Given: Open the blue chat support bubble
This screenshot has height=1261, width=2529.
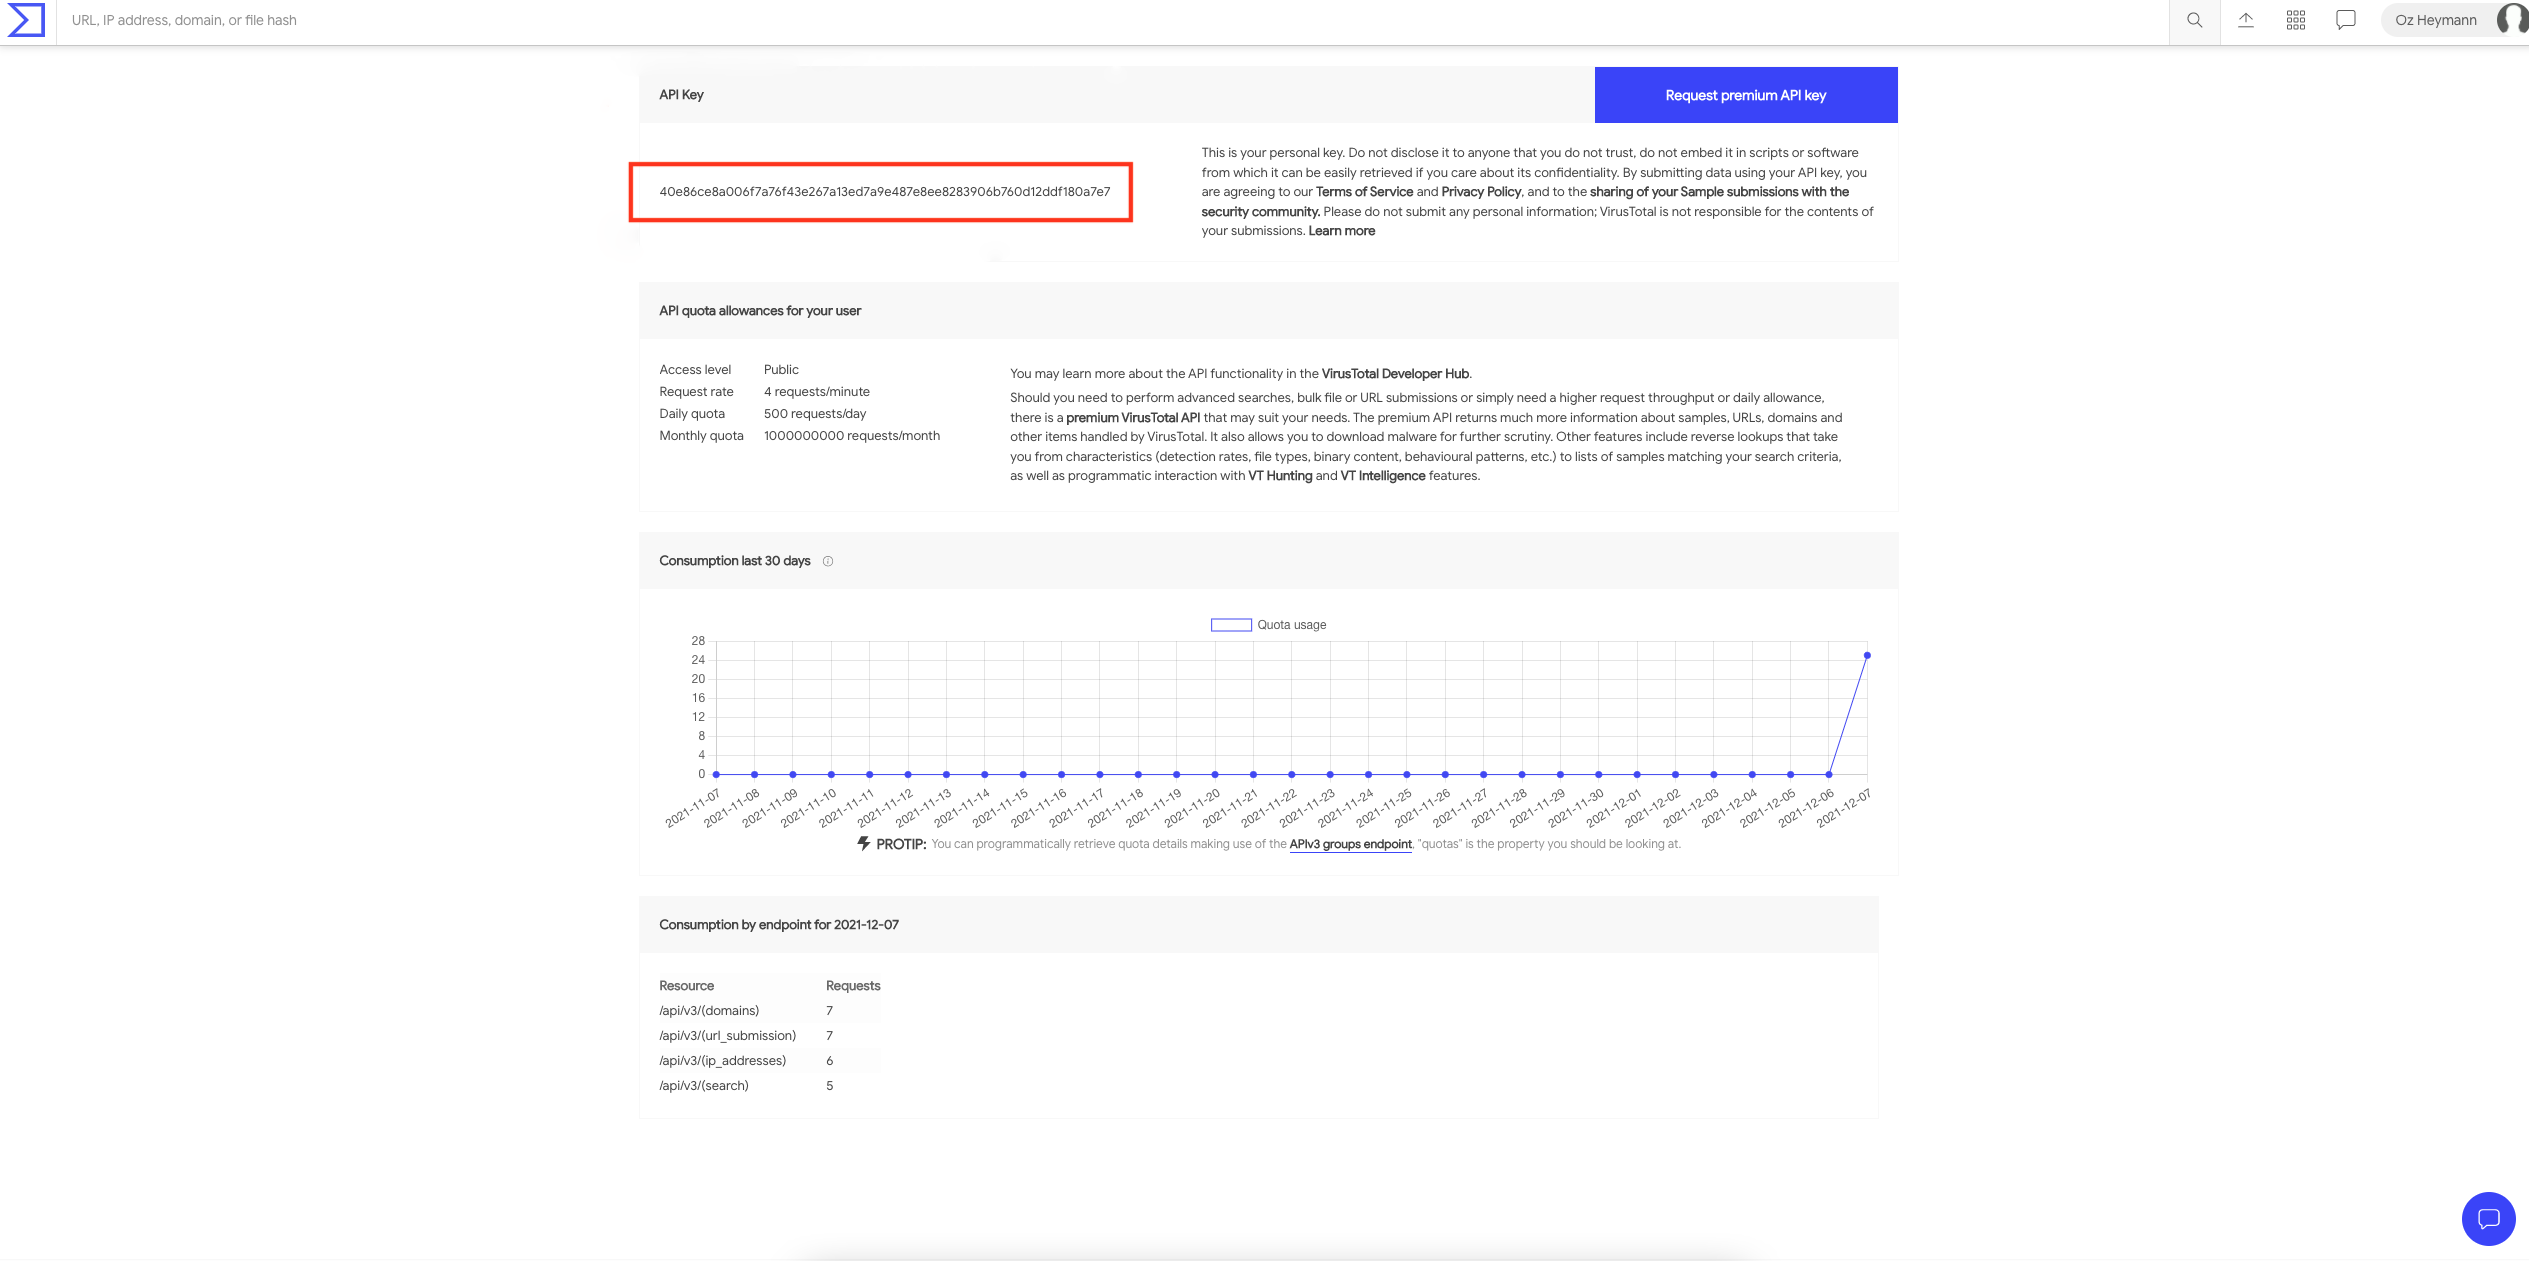Looking at the screenshot, I should (2488, 1218).
